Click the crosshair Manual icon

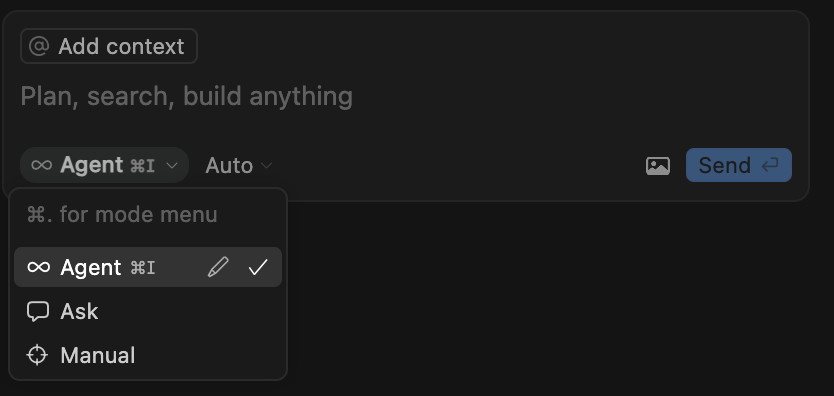point(37,355)
